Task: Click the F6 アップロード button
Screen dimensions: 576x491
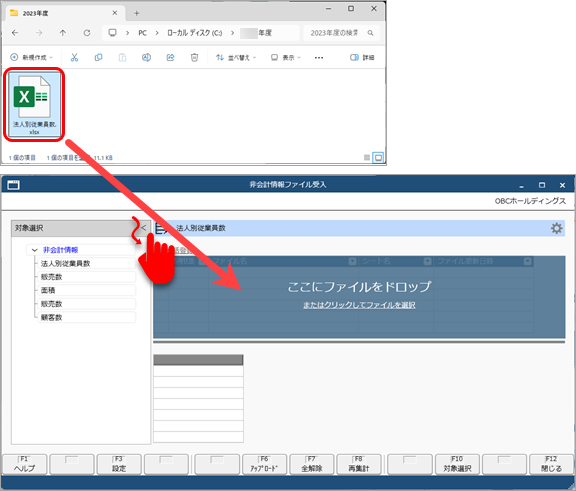Action: (x=264, y=464)
